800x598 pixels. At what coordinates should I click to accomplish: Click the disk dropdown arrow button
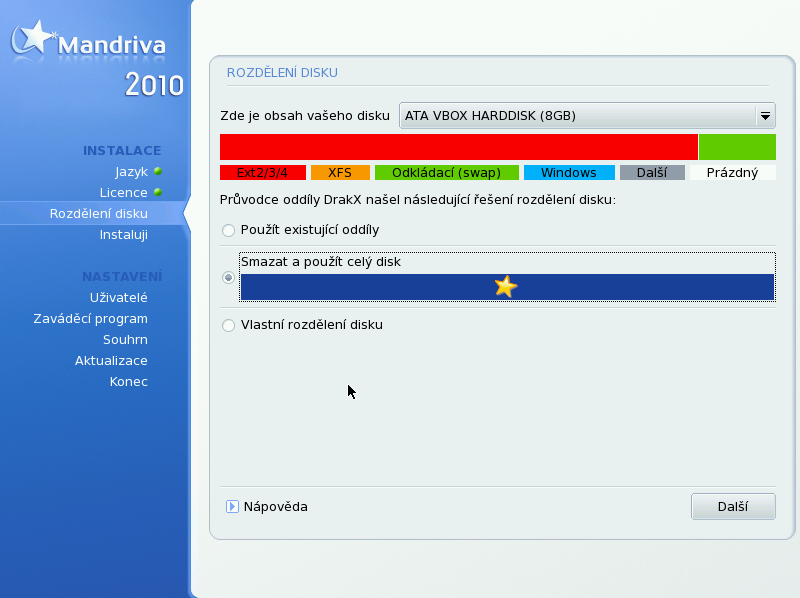pos(765,116)
